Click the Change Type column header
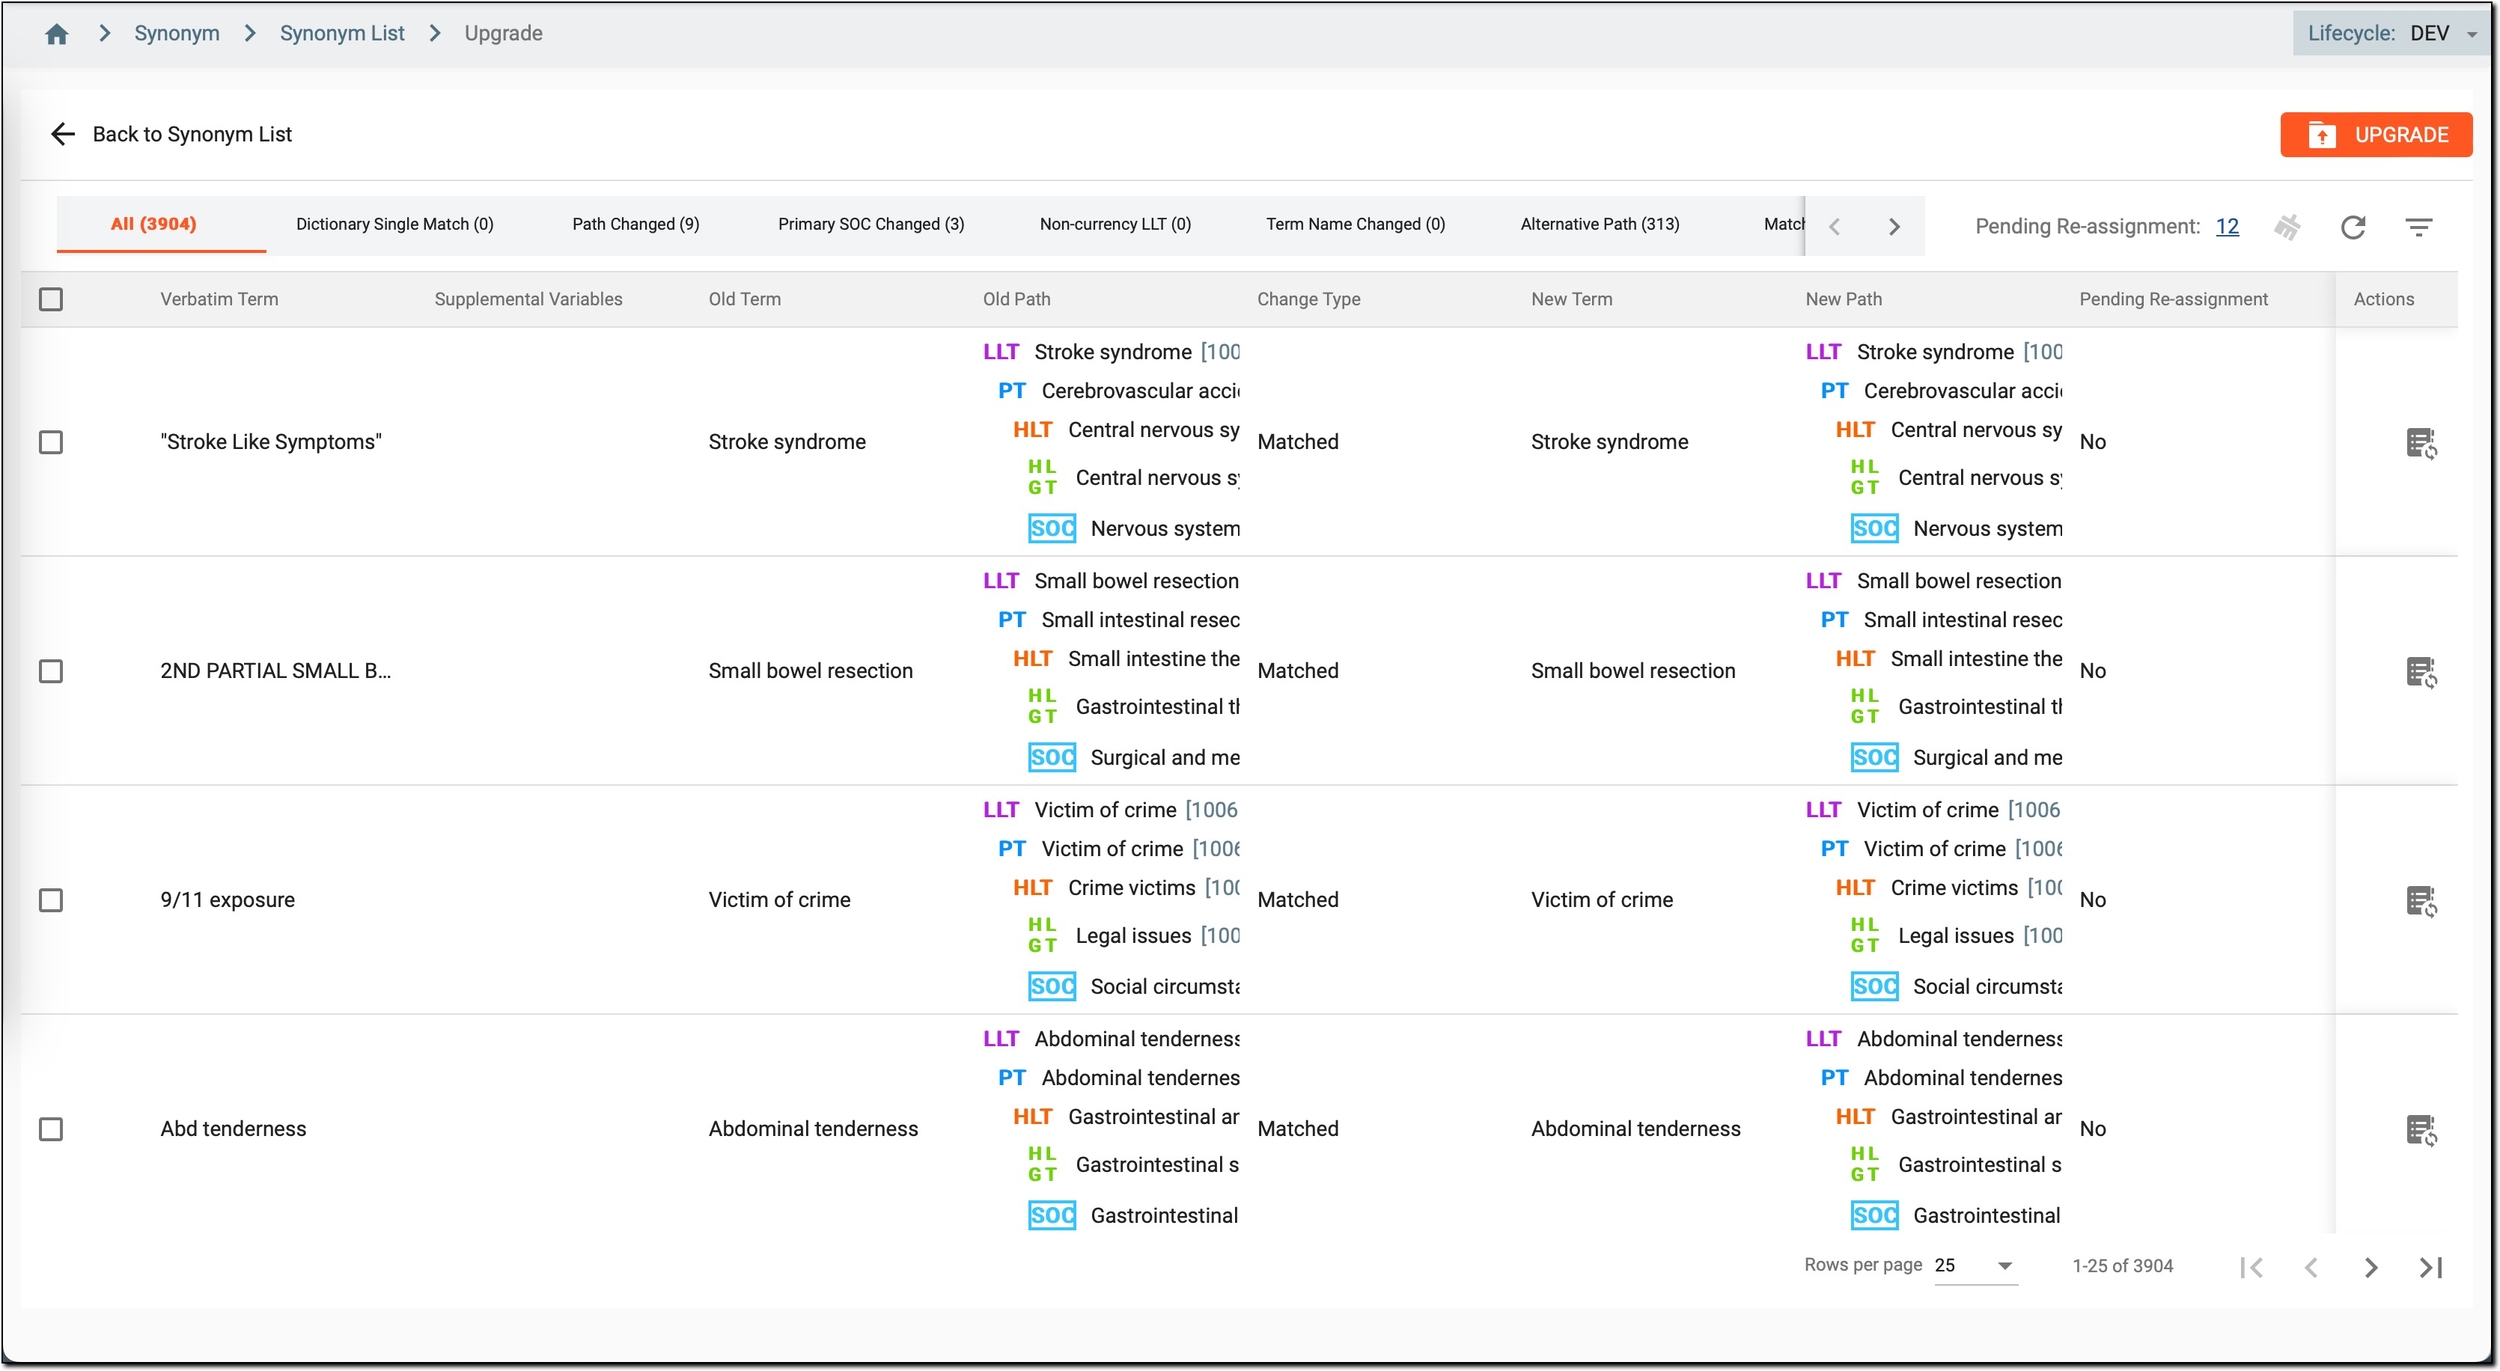This screenshot has height=1371, width=2500. coord(1308,299)
